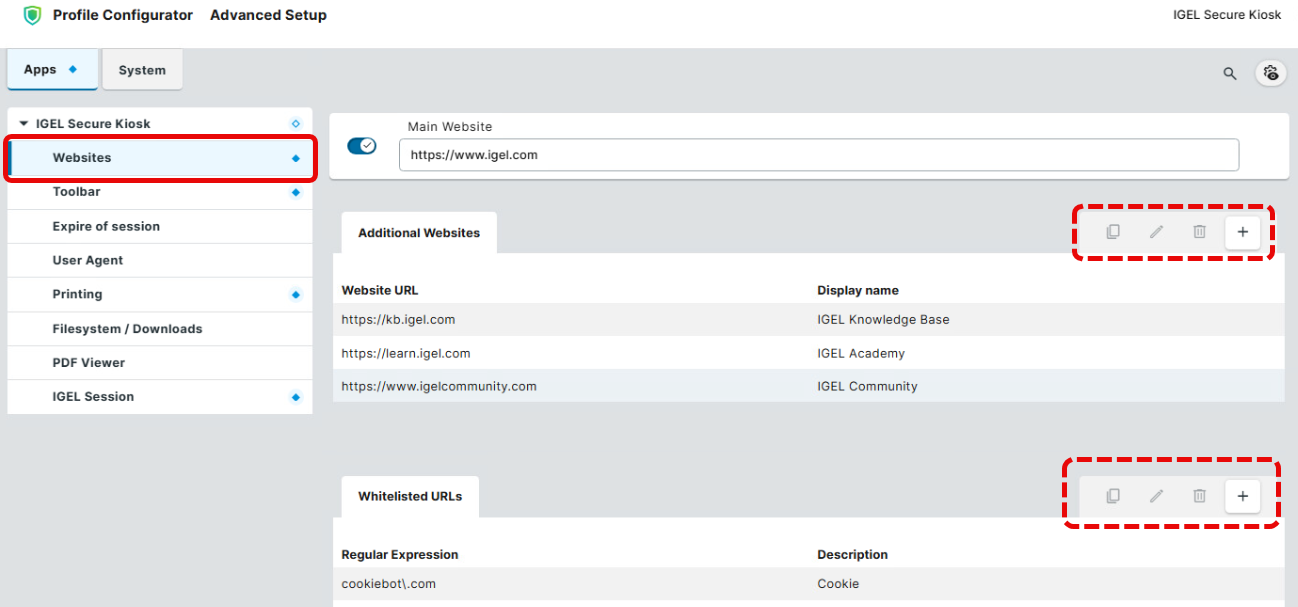Click the copy icon for Additional Websites
The height and width of the screenshot is (607, 1298).
1112,232
